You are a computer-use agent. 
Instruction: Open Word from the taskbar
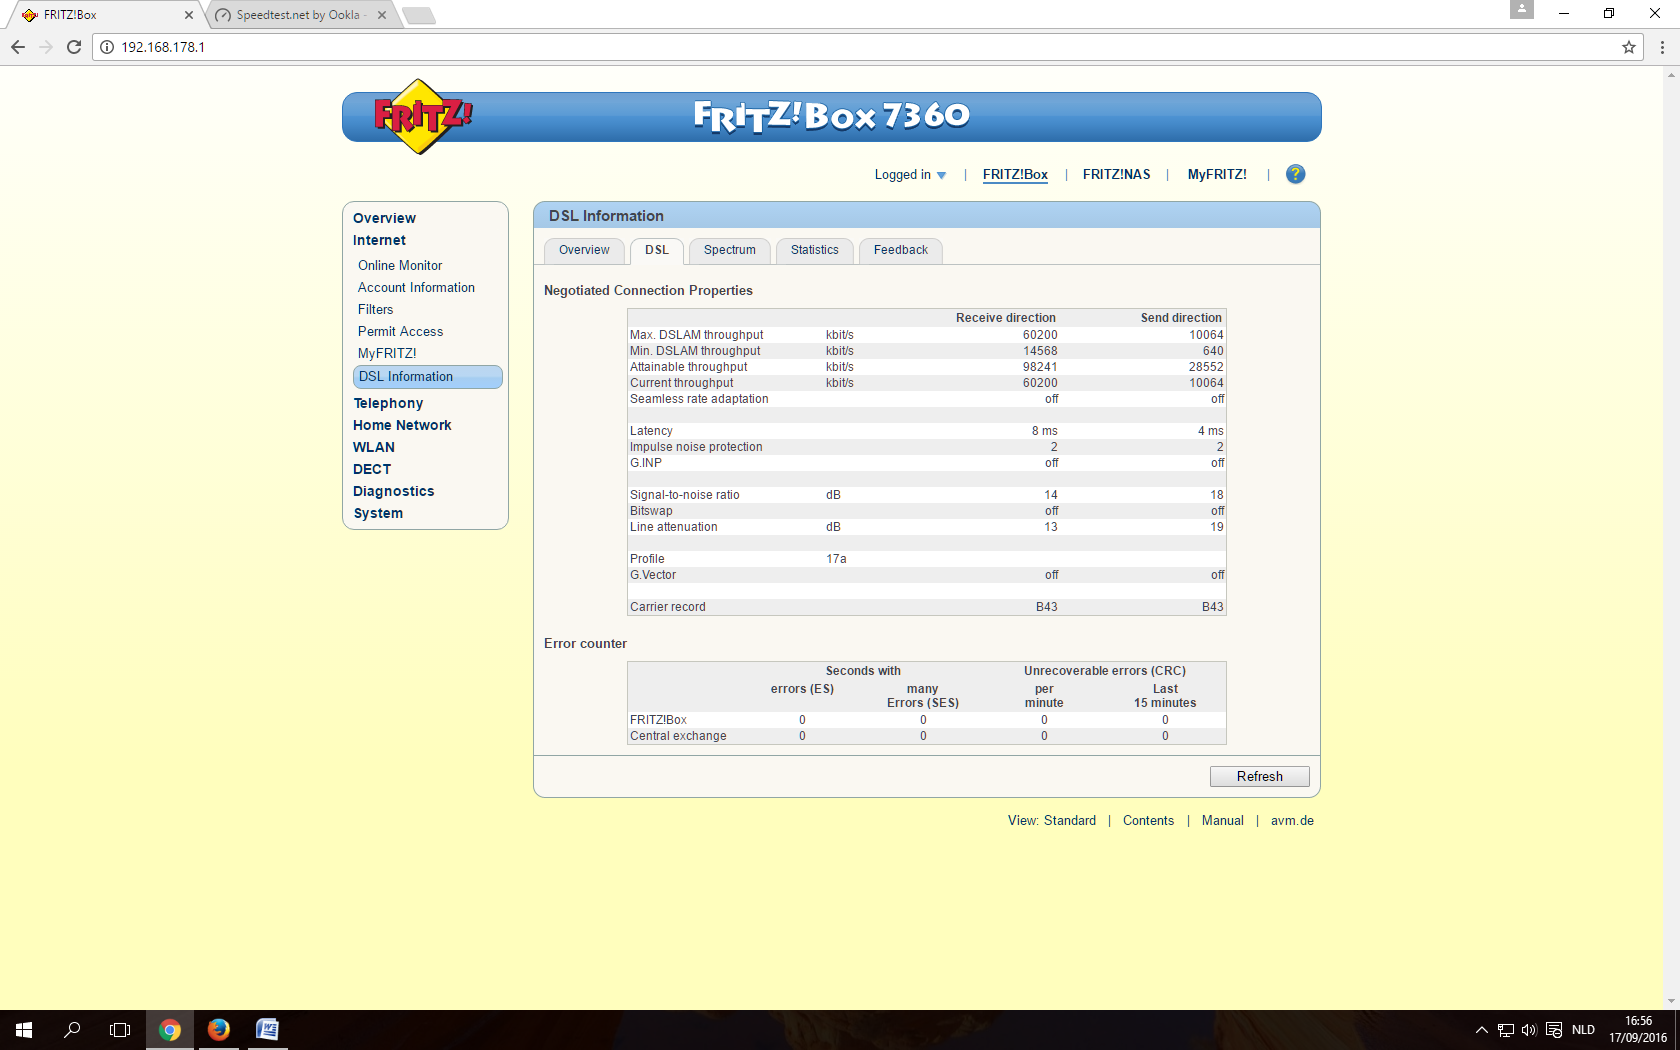coord(267,1029)
